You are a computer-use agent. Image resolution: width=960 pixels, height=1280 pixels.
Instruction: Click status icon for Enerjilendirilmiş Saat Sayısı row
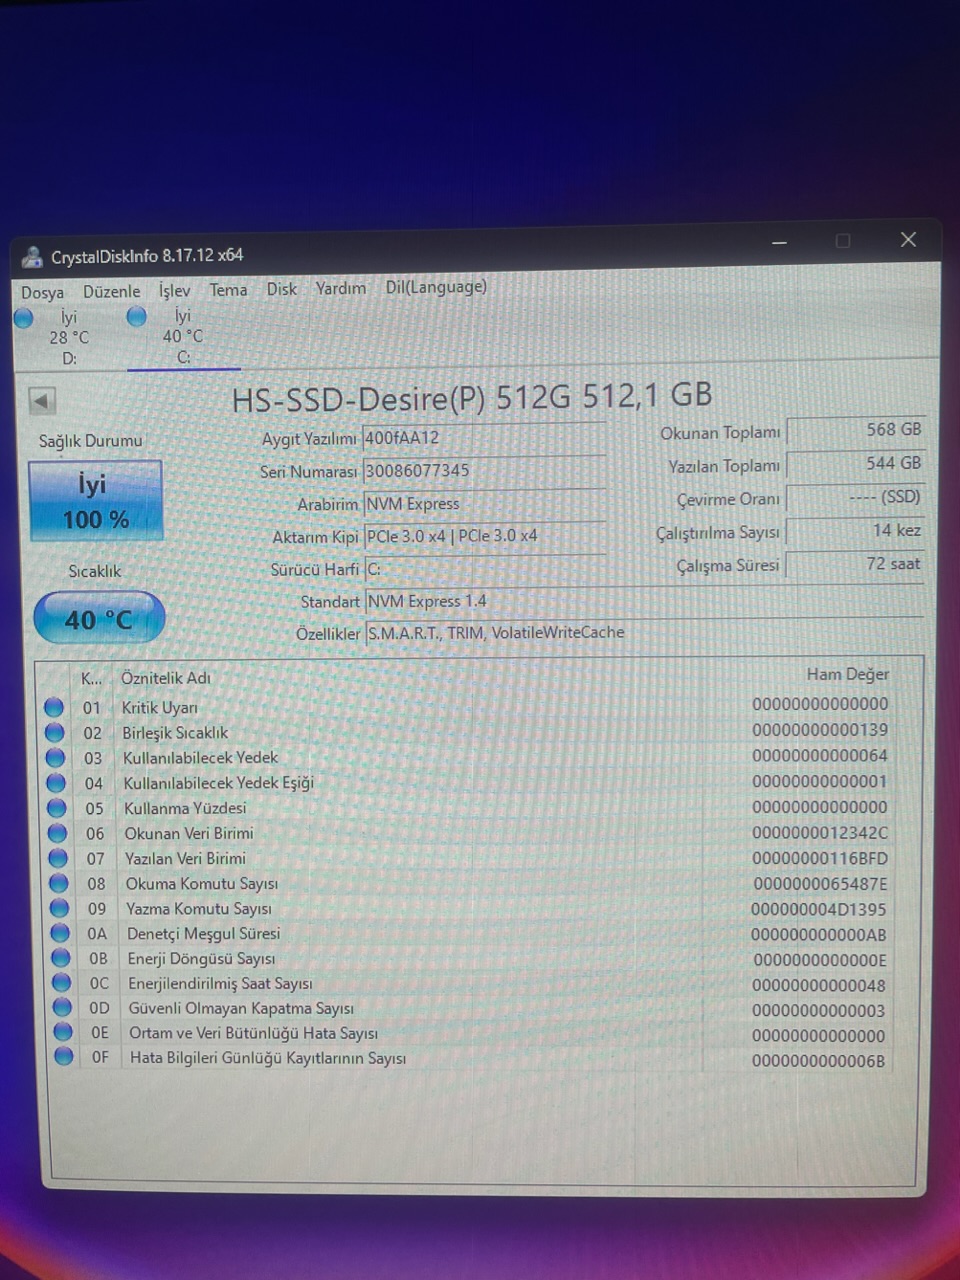(62, 982)
